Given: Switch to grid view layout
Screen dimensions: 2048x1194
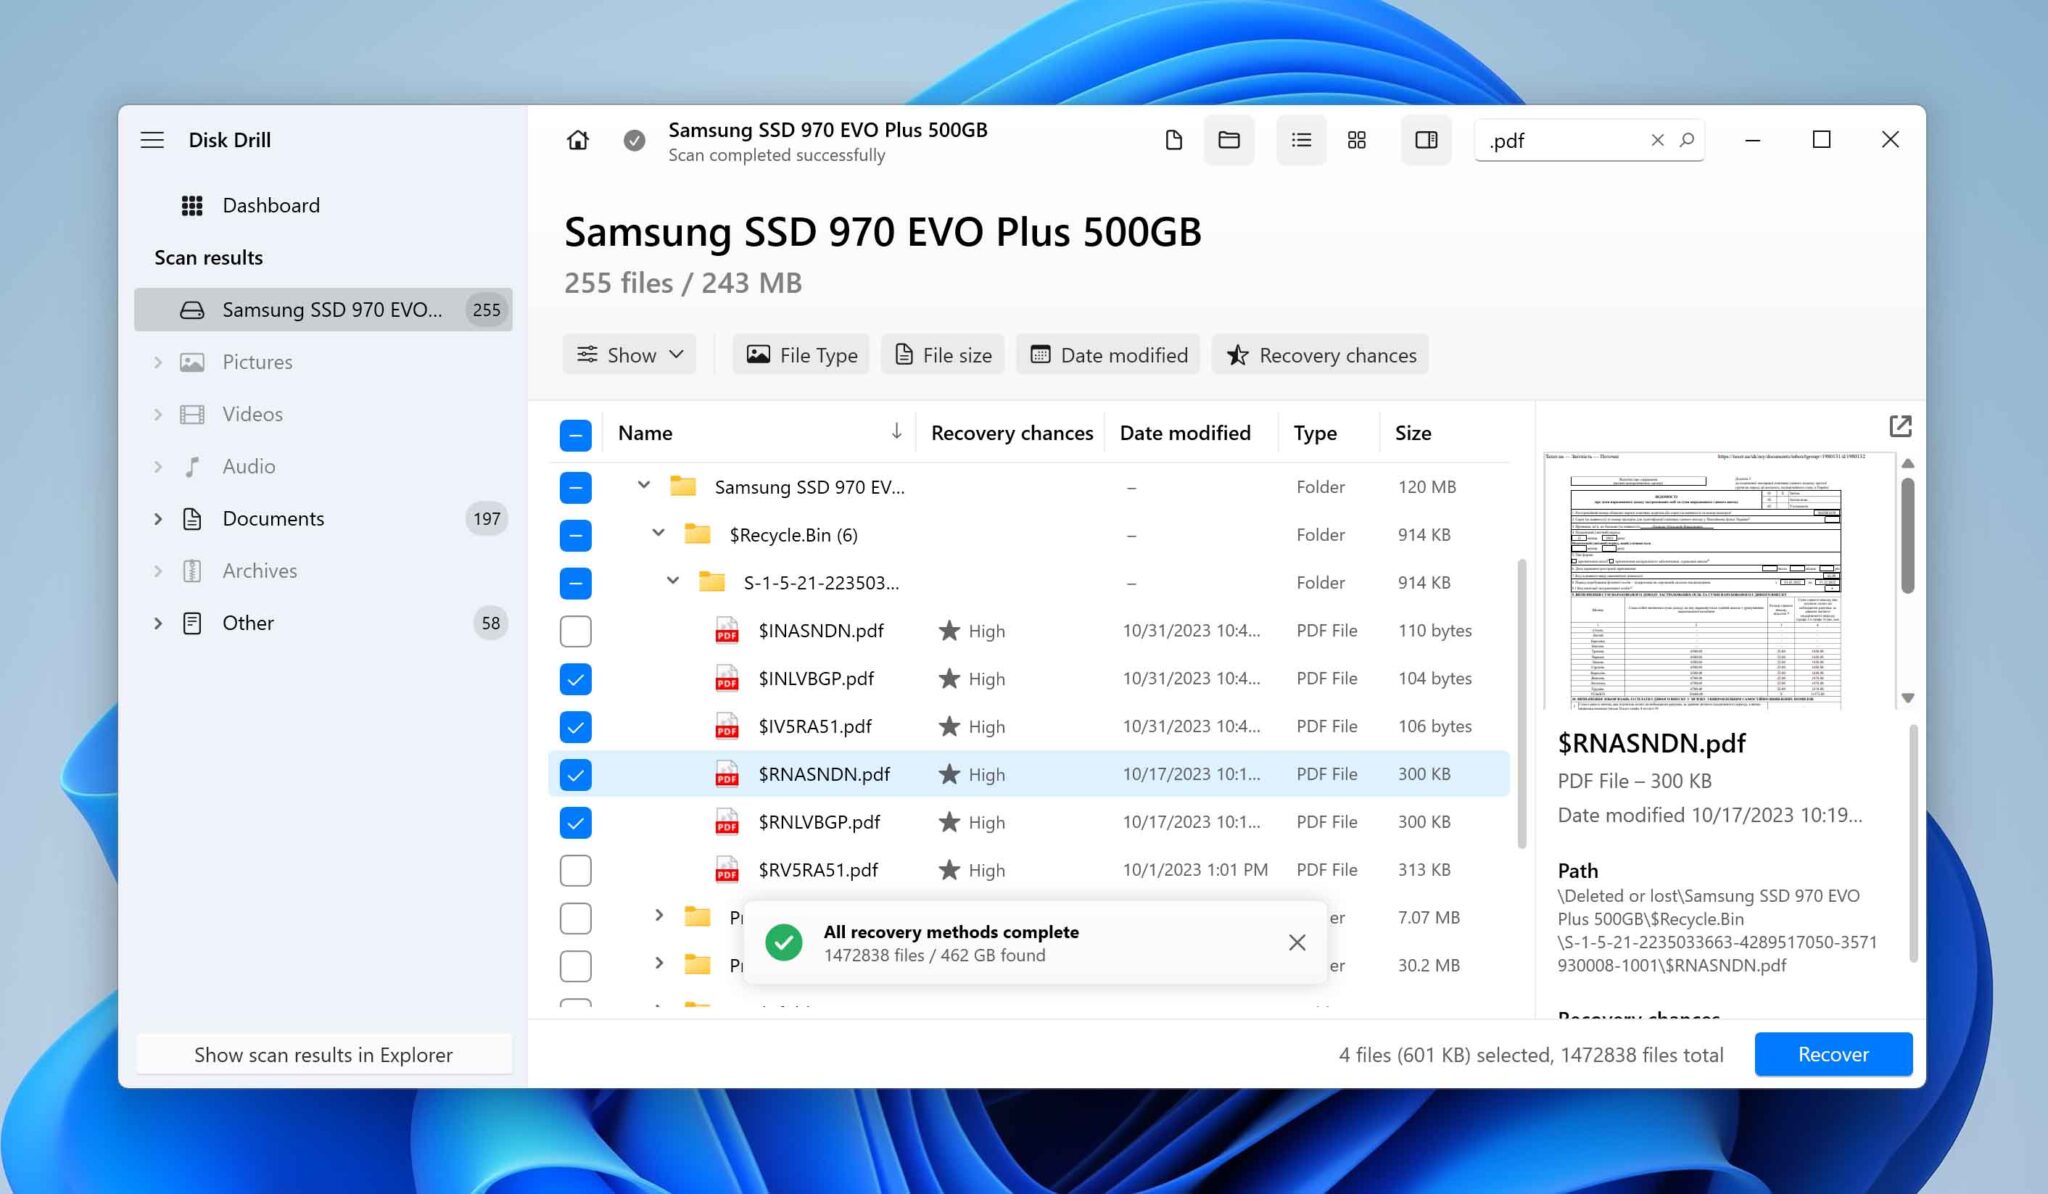Looking at the screenshot, I should point(1356,140).
